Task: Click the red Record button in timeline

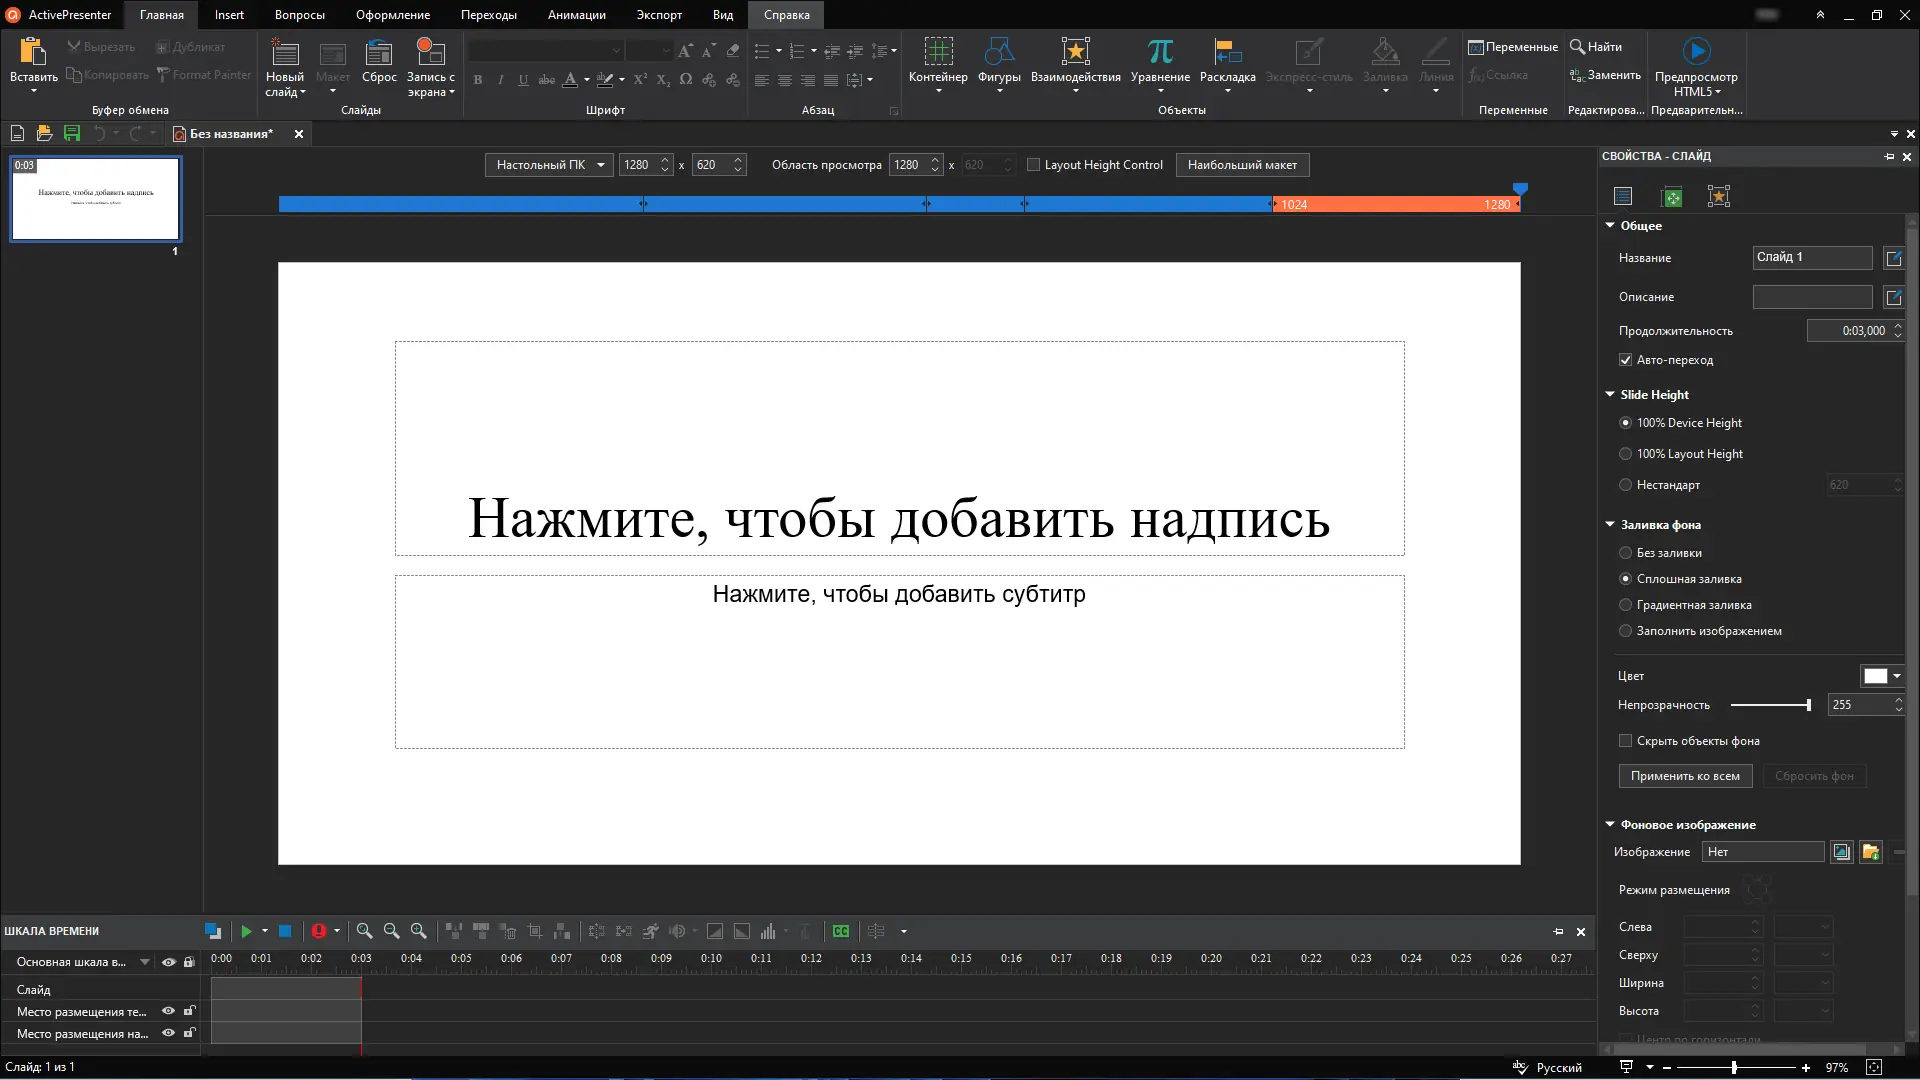Action: point(318,931)
